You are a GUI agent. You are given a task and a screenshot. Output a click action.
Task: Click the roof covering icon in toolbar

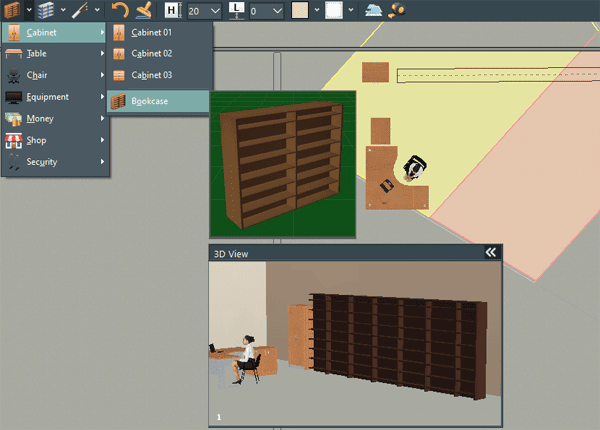[372, 11]
